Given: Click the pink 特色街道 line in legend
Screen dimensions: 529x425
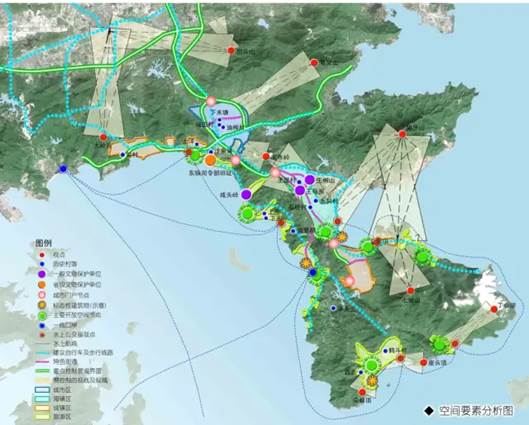Looking at the screenshot, I should 42,362.
